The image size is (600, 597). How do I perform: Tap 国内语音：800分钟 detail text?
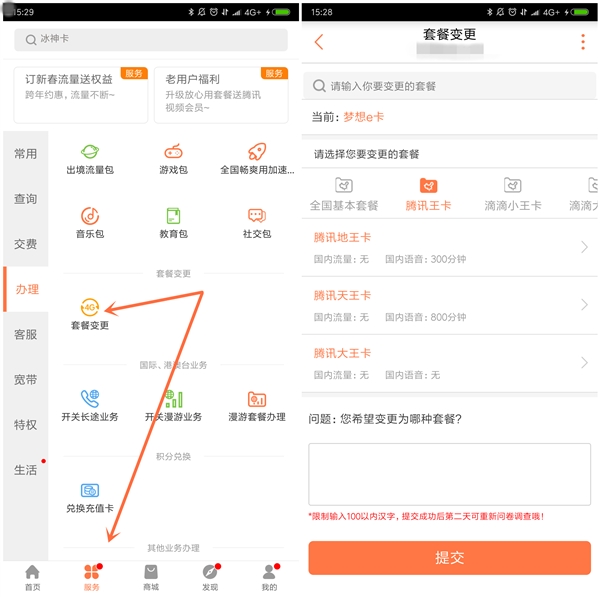pyautogui.click(x=426, y=317)
